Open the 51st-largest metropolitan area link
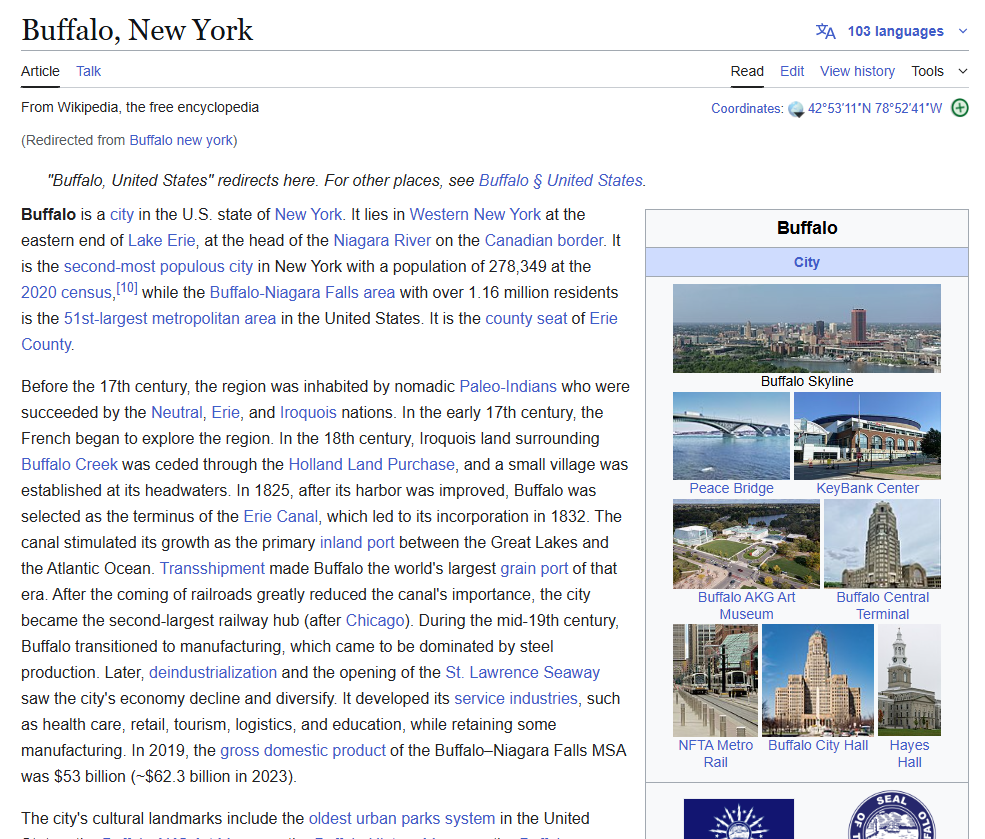 click(x=170, y=318)
